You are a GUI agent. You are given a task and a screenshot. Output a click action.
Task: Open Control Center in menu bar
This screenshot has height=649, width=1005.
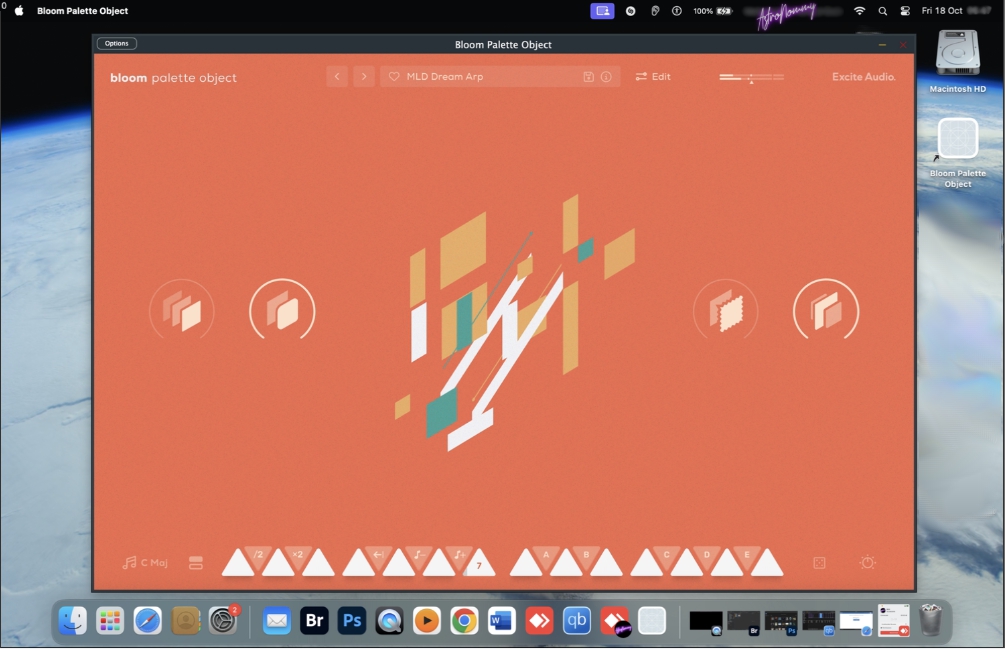[905, 11]
